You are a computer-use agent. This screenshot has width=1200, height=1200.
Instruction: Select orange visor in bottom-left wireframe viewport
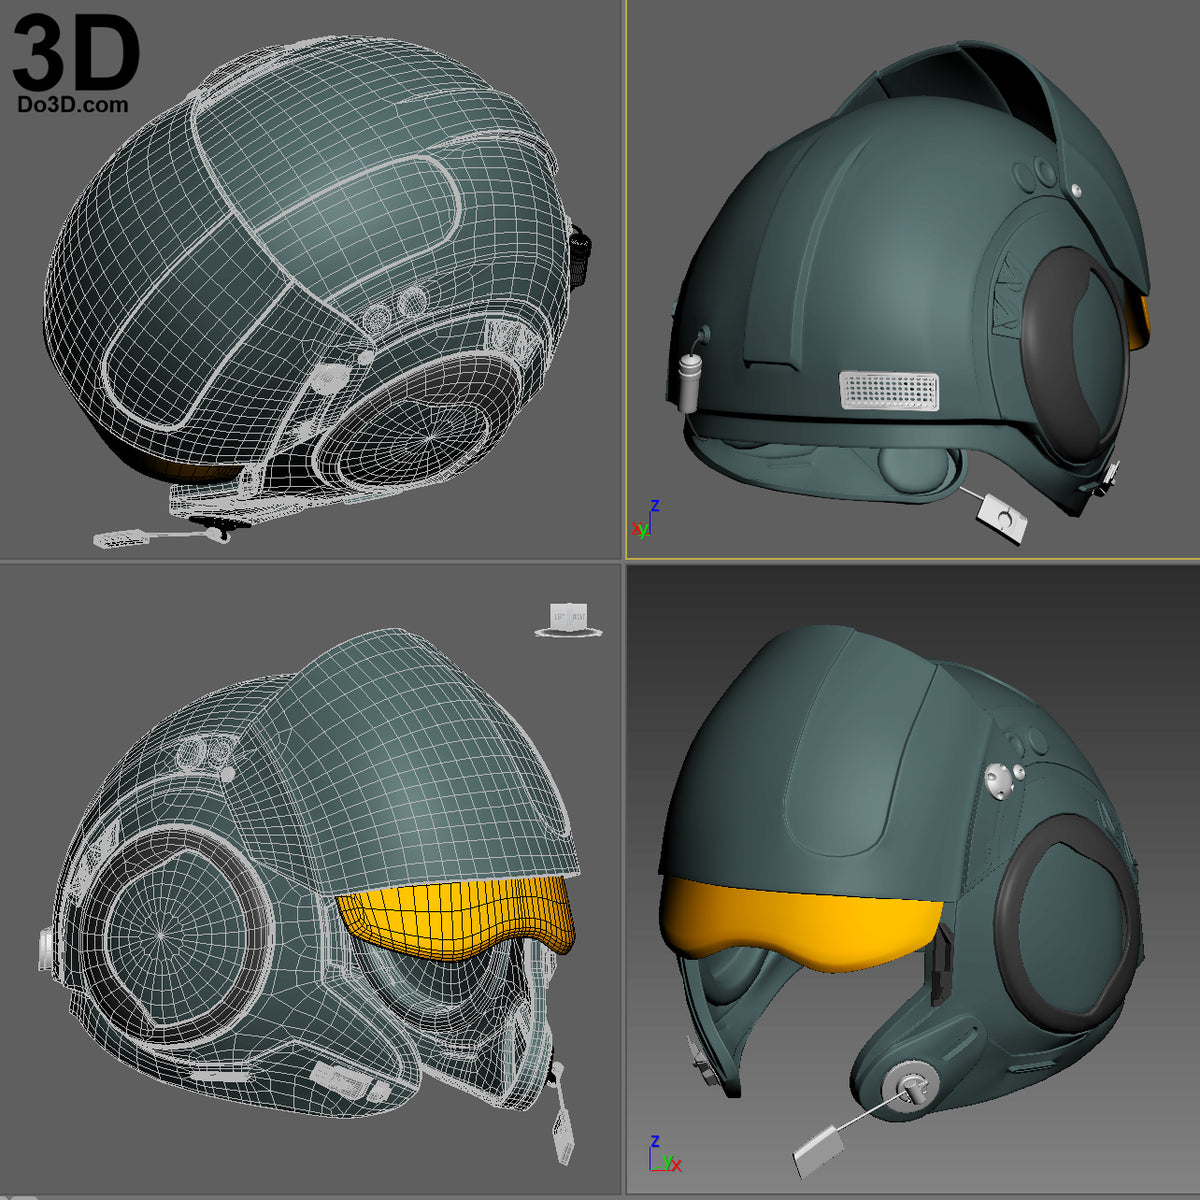(460, 918)
